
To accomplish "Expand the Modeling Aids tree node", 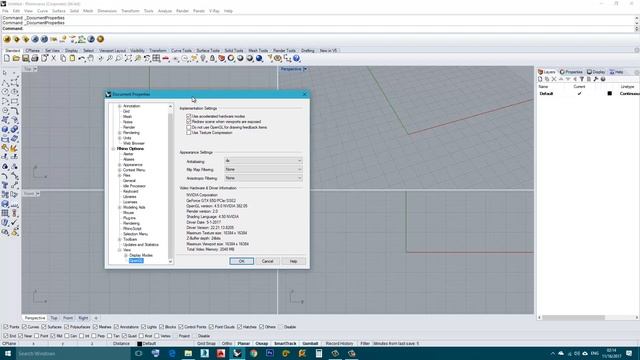I will pyautogui.click(x=120, y=207).
